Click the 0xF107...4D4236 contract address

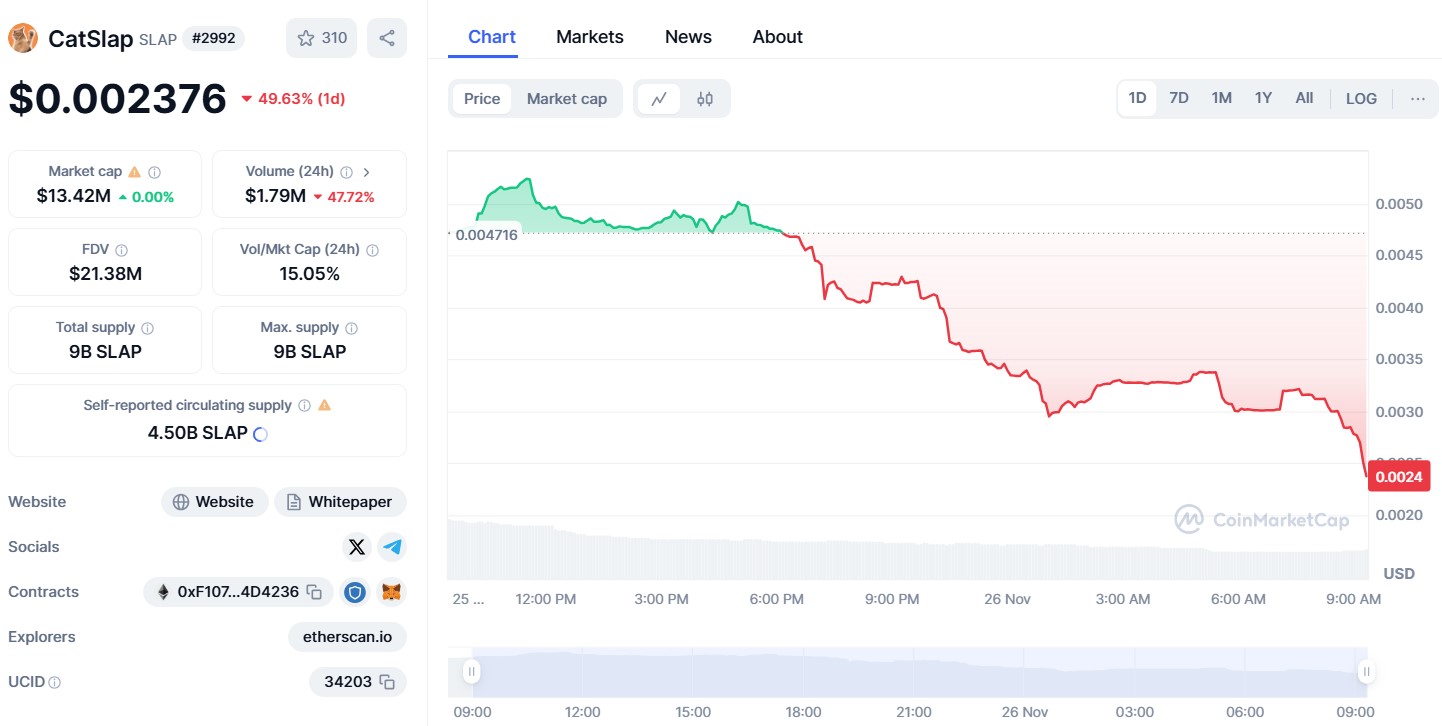click(x=238, y=592)
